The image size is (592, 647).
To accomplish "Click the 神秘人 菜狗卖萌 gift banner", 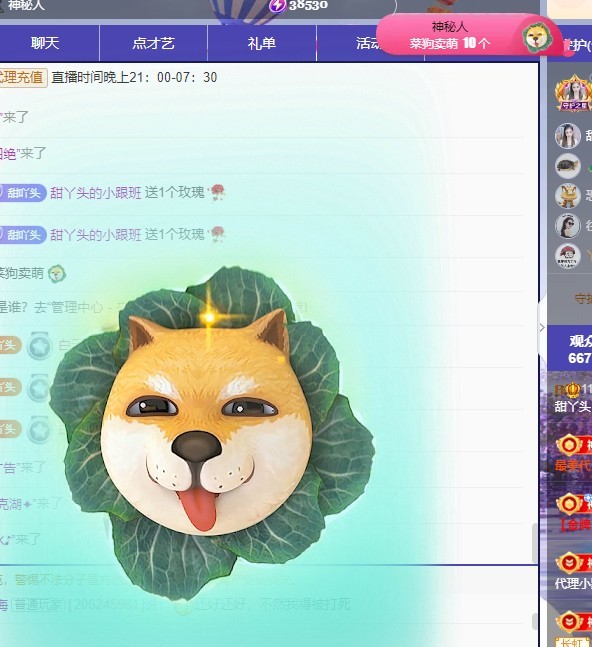I will pos(468,35).
